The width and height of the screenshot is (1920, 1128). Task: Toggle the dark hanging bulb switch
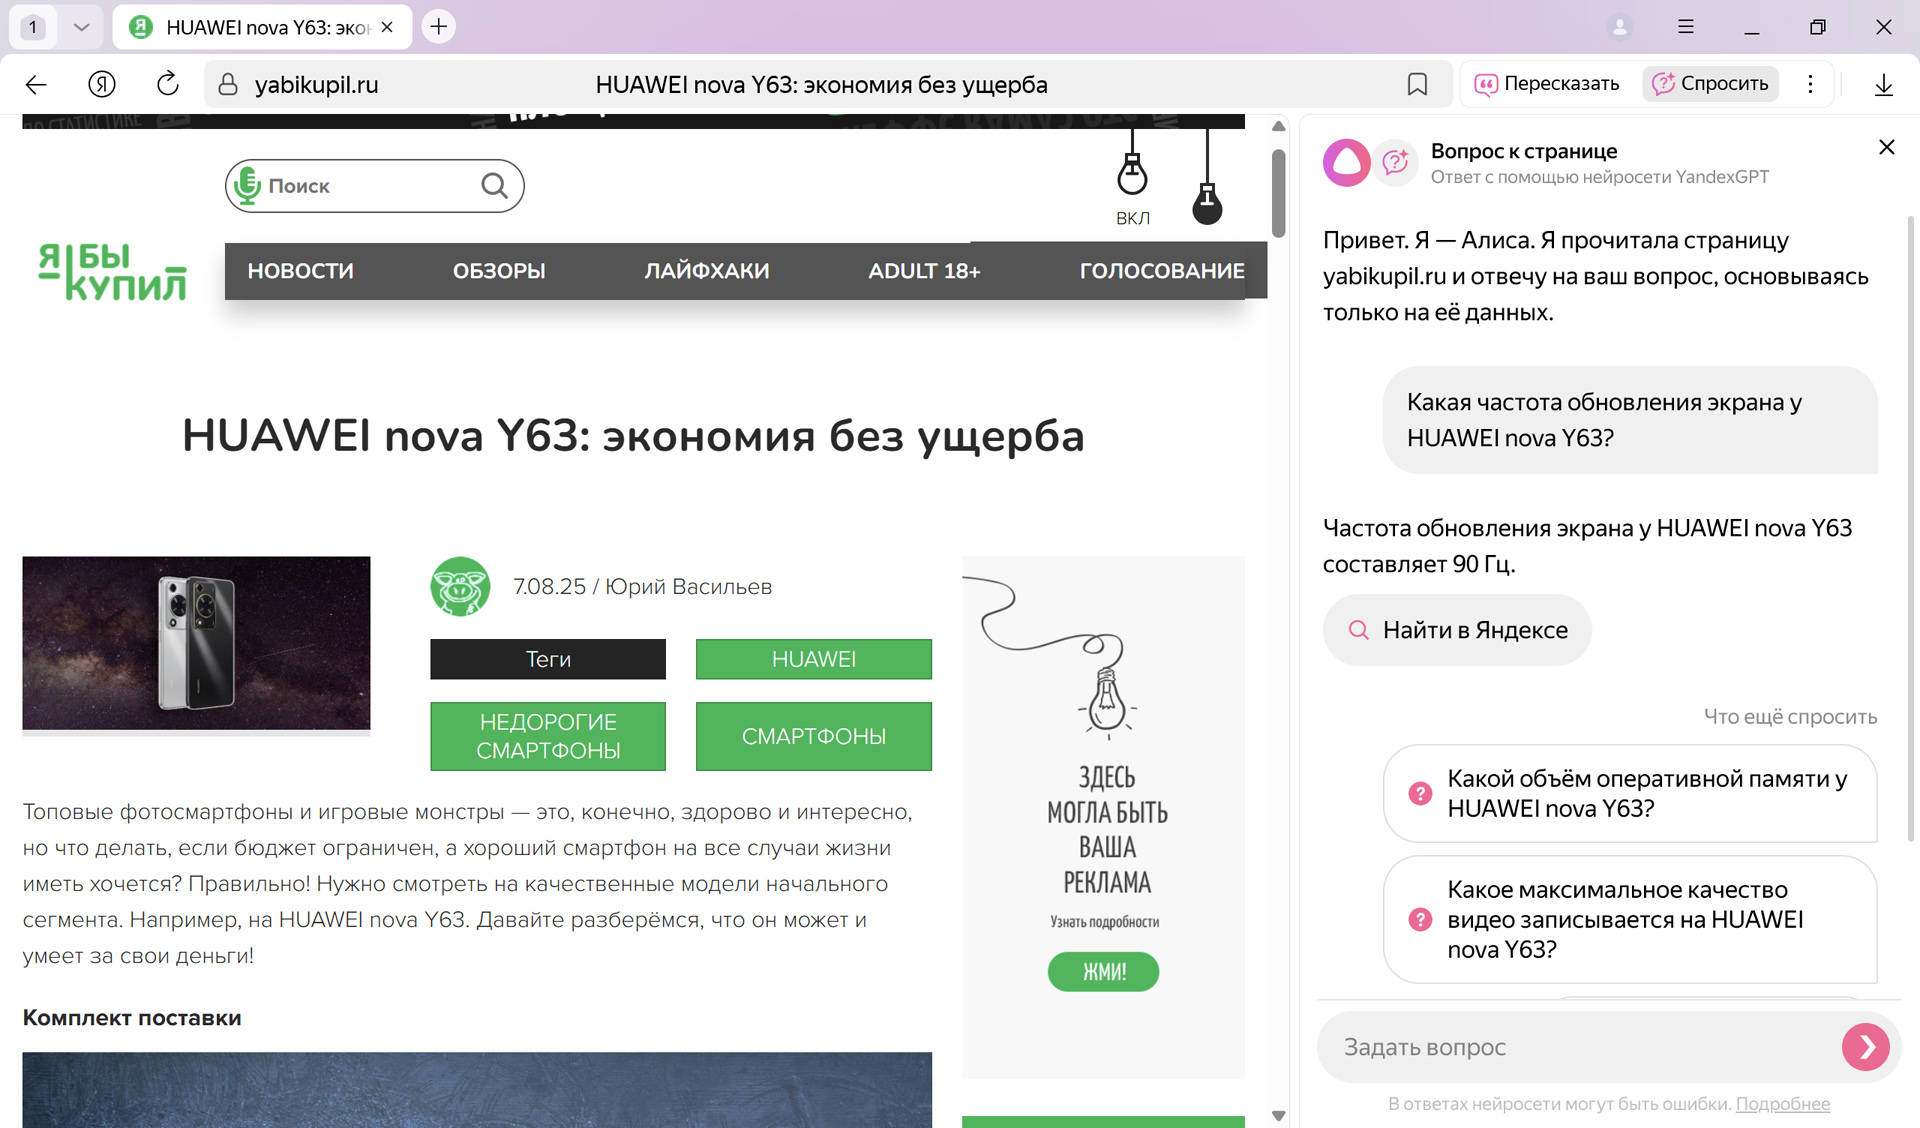pos(1207,177)
